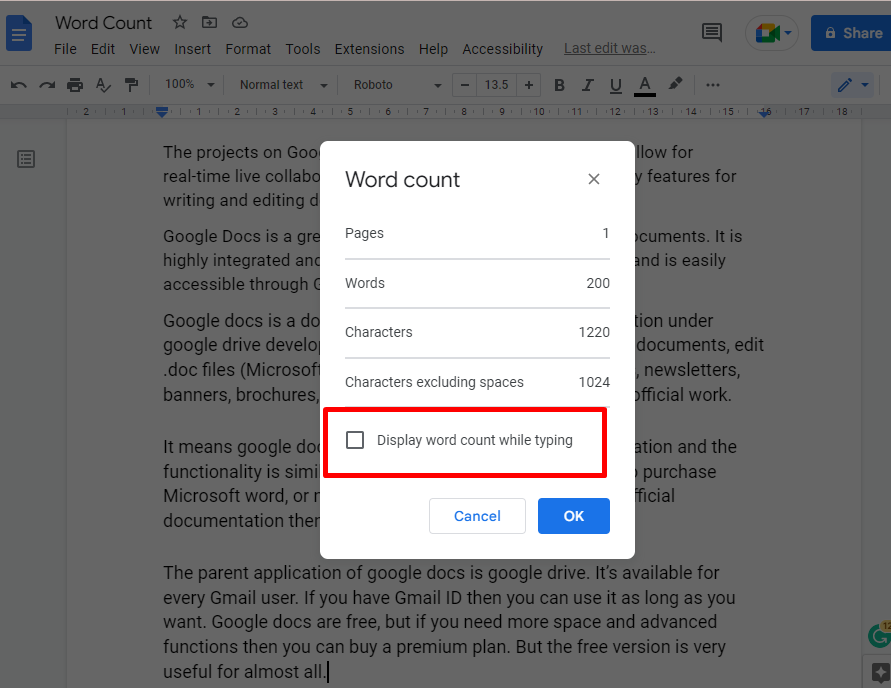Click OK in the Word count dialog
The height and width of the screenshot is (688, 891).
tap(574, 516)
